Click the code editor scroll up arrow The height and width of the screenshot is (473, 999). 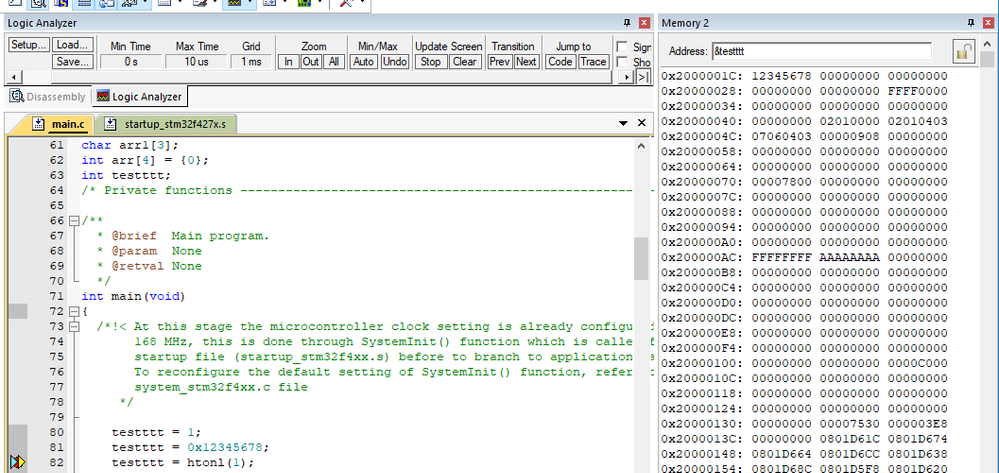click(x=642, y=146)
